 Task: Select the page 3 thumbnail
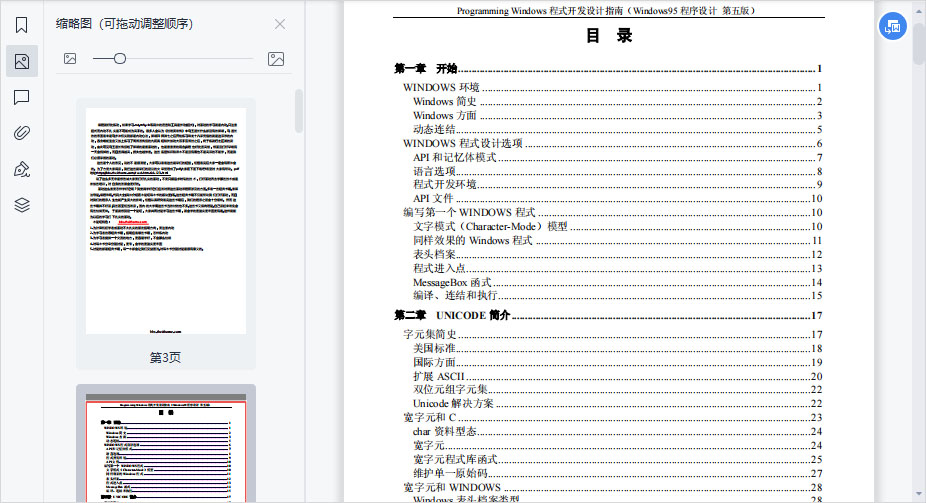(166, 221)
